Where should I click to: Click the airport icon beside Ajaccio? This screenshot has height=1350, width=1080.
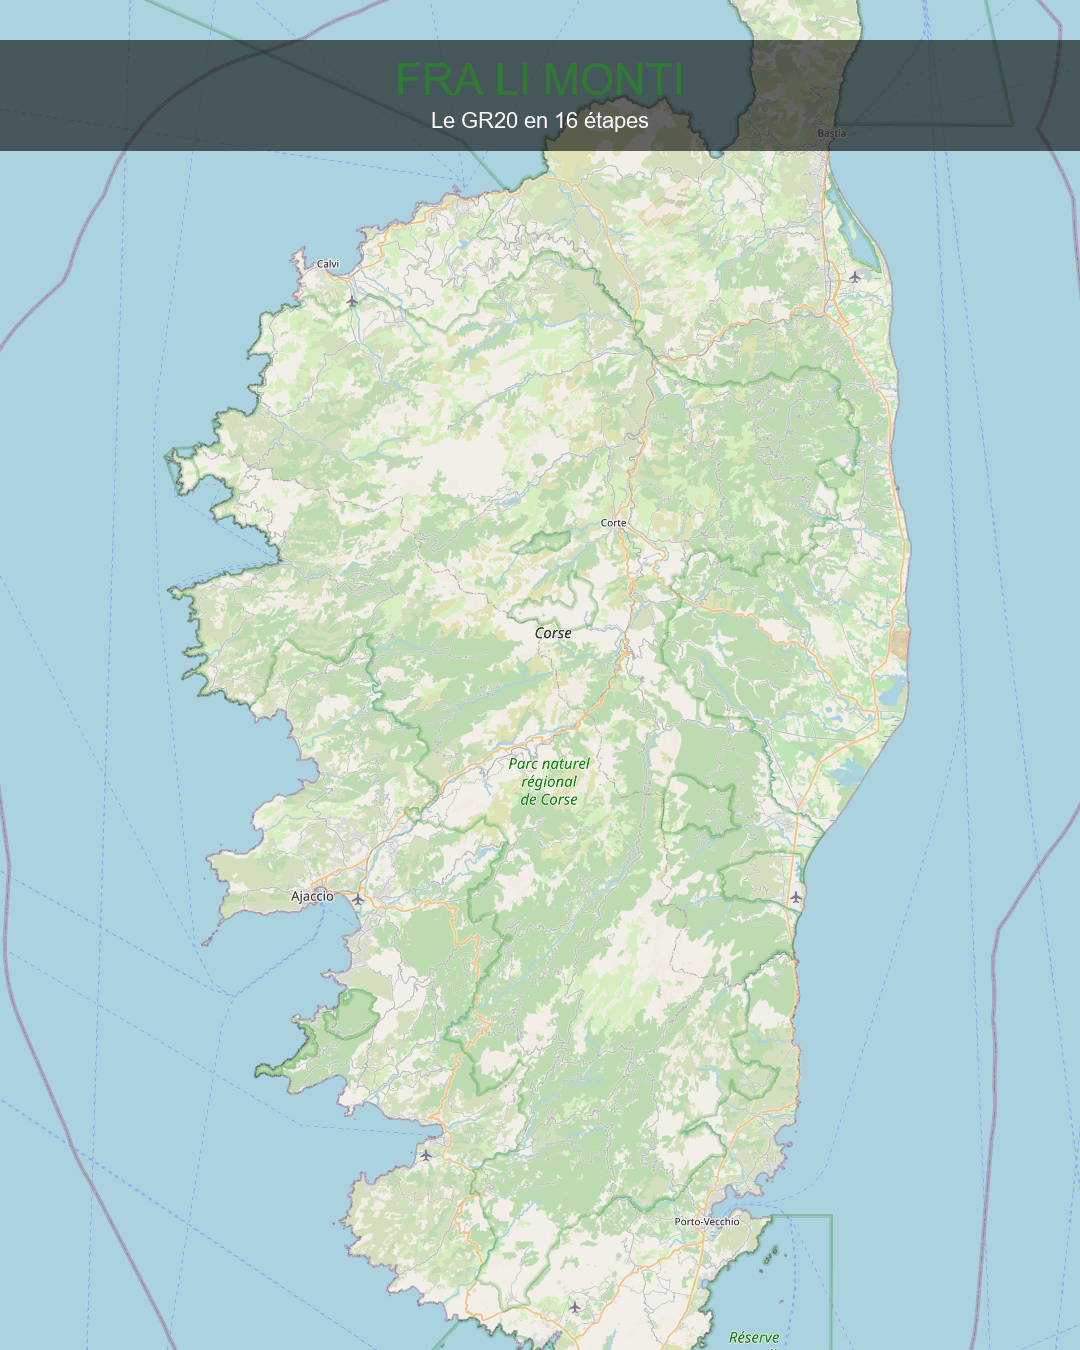click(358, 899)
